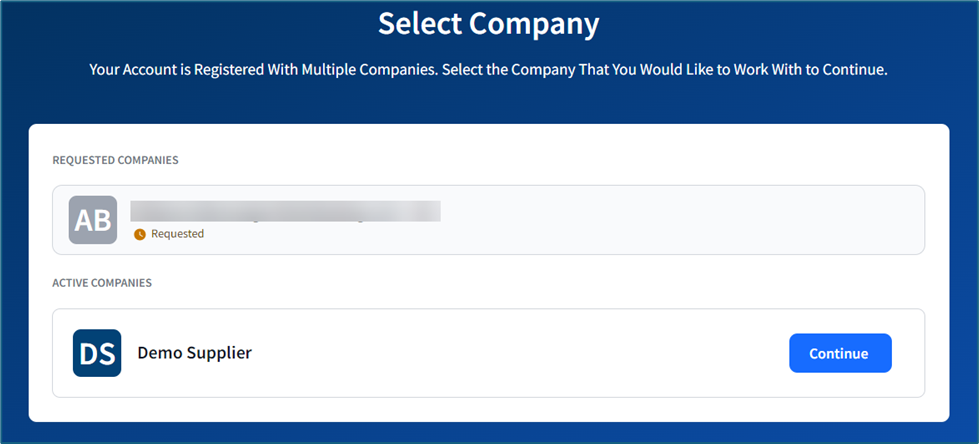The width and height of the screenshot is (979, 444).
Task: Click the letters AB inside the avatar
Action: coord(93,220)
